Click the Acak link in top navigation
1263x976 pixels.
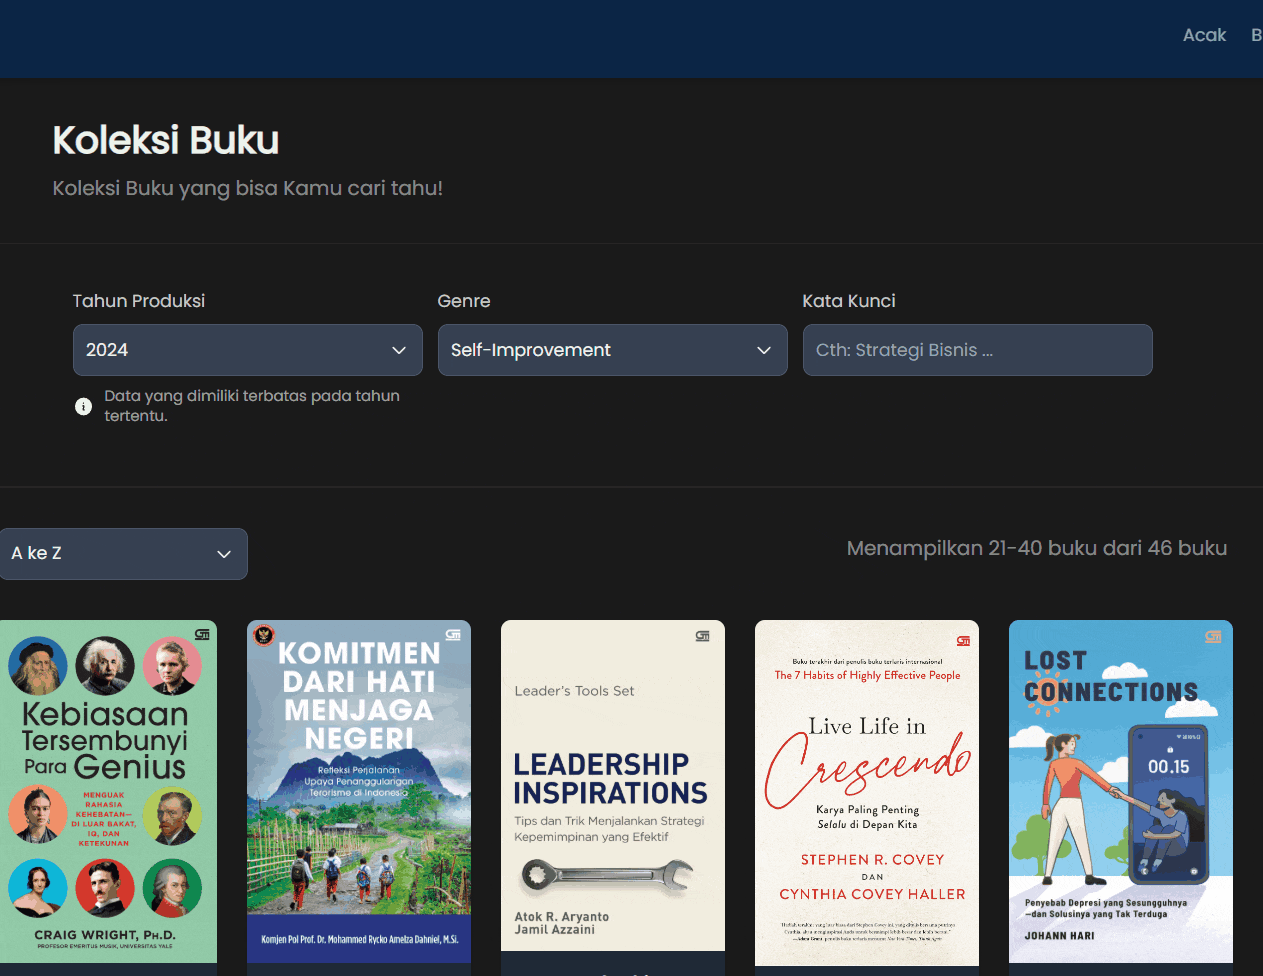1204,35
